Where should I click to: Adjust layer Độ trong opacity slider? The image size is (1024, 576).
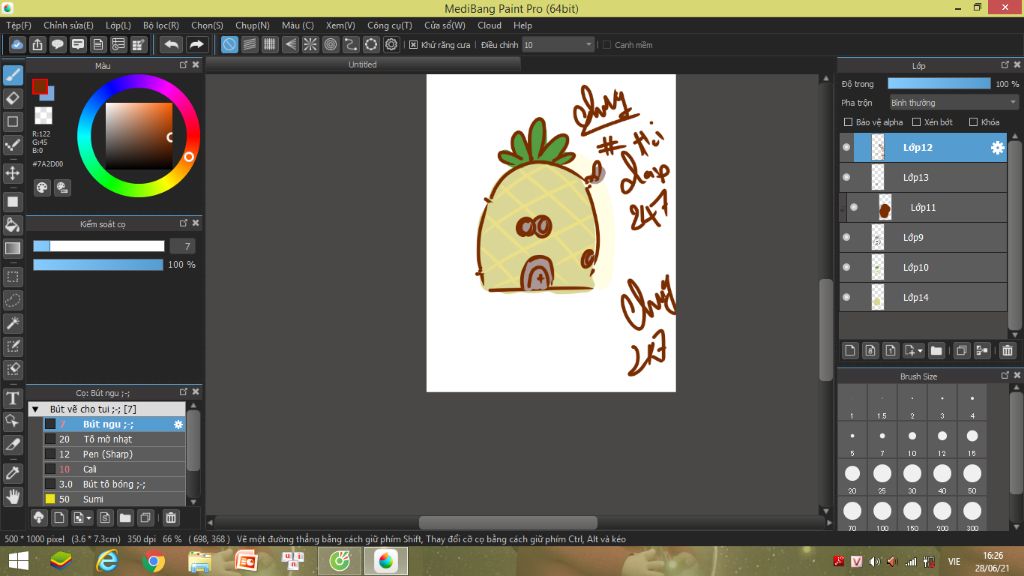(938, 84)
